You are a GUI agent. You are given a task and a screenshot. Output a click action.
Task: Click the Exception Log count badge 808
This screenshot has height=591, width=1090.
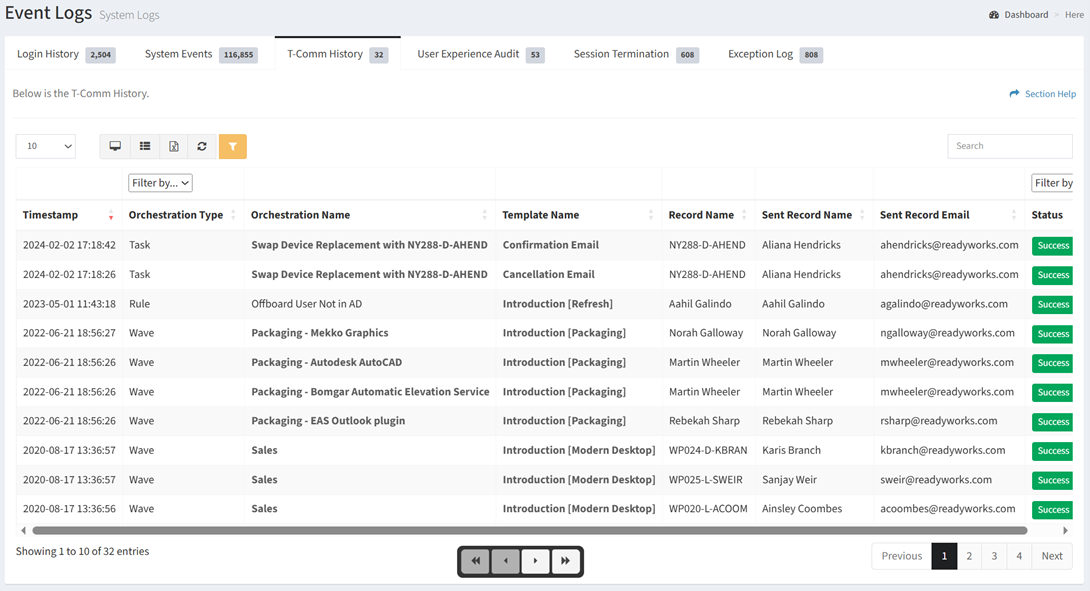tap(811, 55)
